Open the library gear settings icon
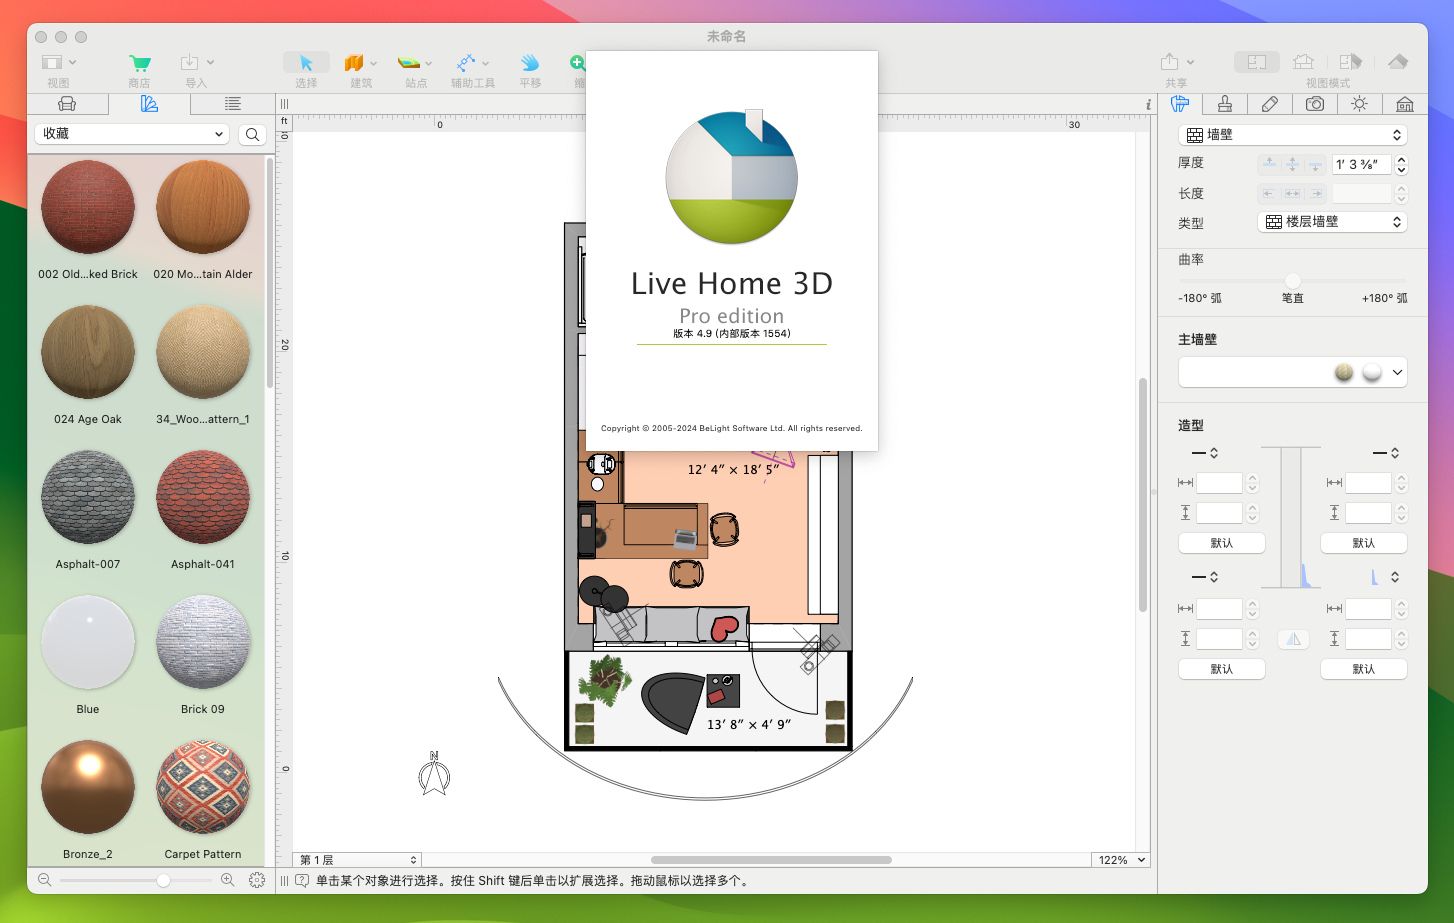Image resolution: width=1454 pixels, height=923 pixels. tap(257, 880)
